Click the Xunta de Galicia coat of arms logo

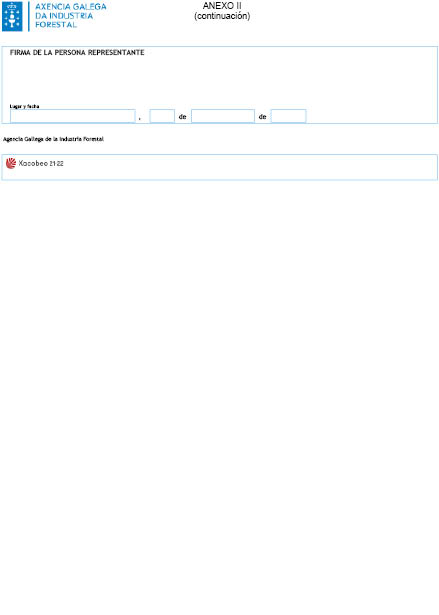click(12, 16)
